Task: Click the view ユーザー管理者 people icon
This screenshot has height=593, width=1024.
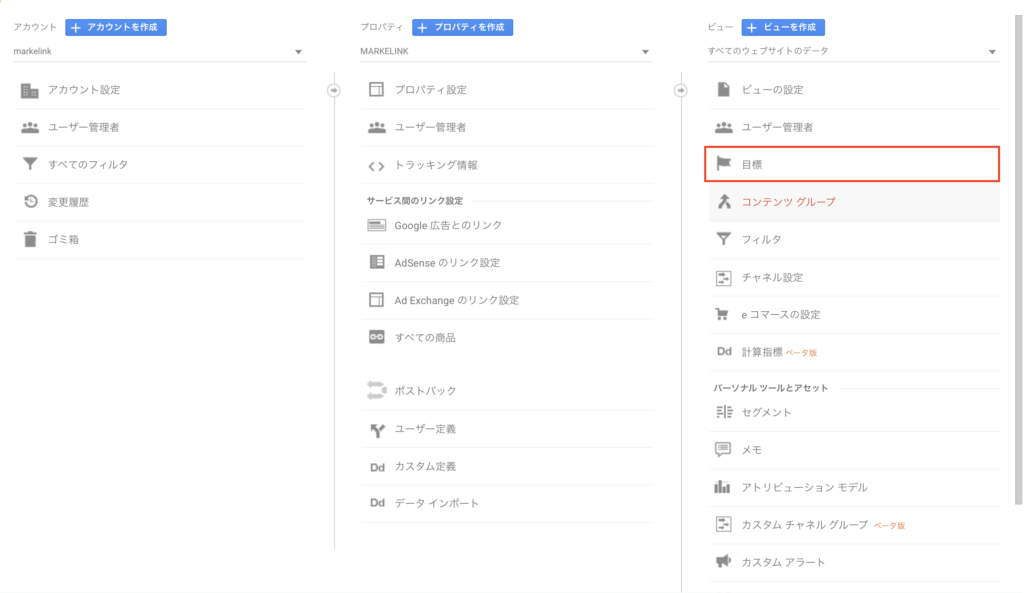Action: tap(724, 127)
